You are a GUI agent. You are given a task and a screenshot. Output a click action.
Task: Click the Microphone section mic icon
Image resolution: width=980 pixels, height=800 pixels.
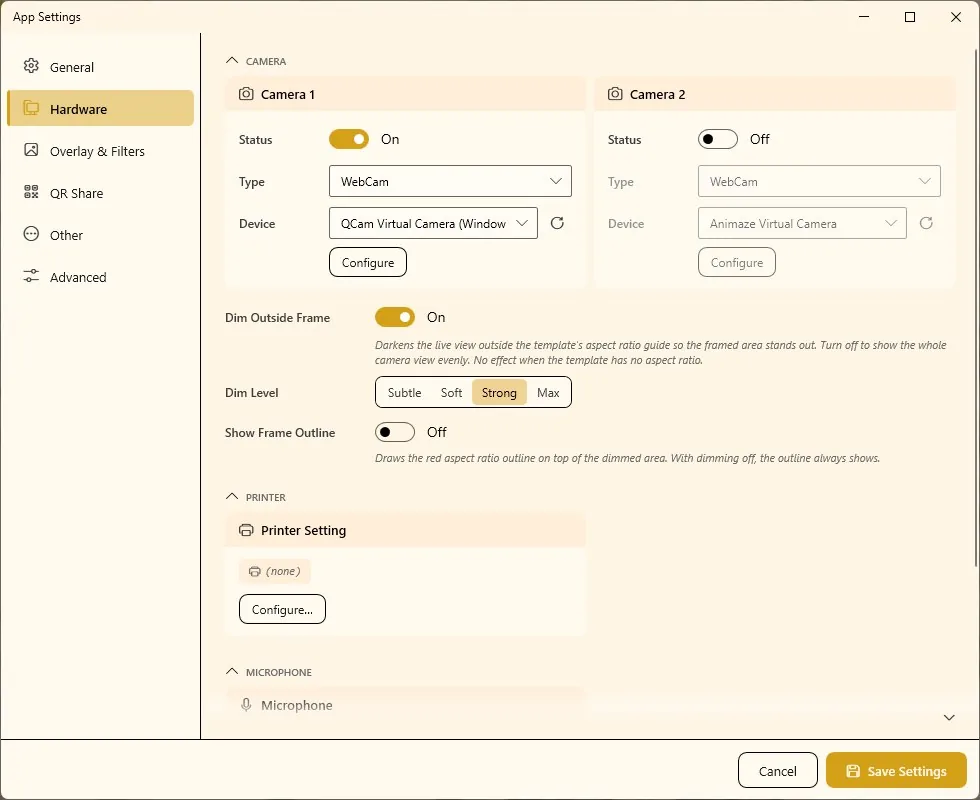pyautogui.click(x=246, y=705)
